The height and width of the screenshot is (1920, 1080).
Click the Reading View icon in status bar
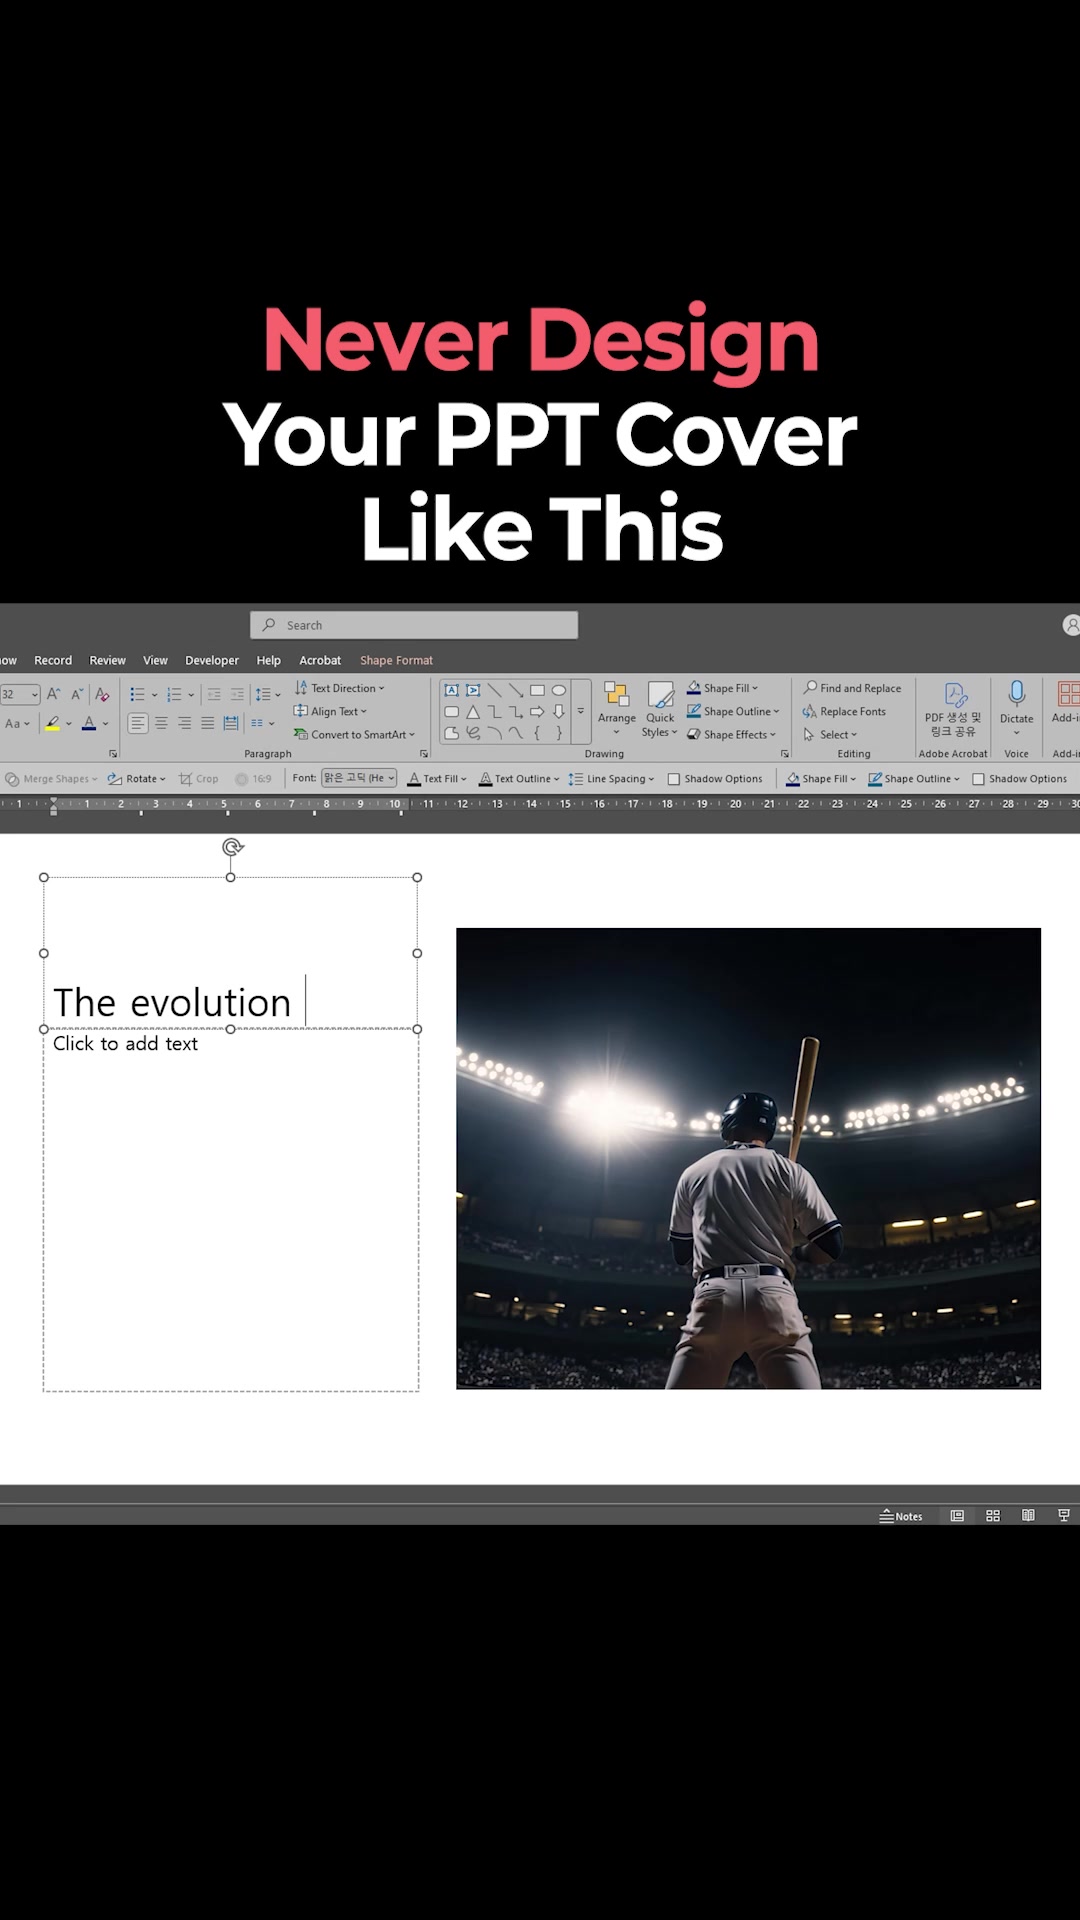[1028, 1516]
